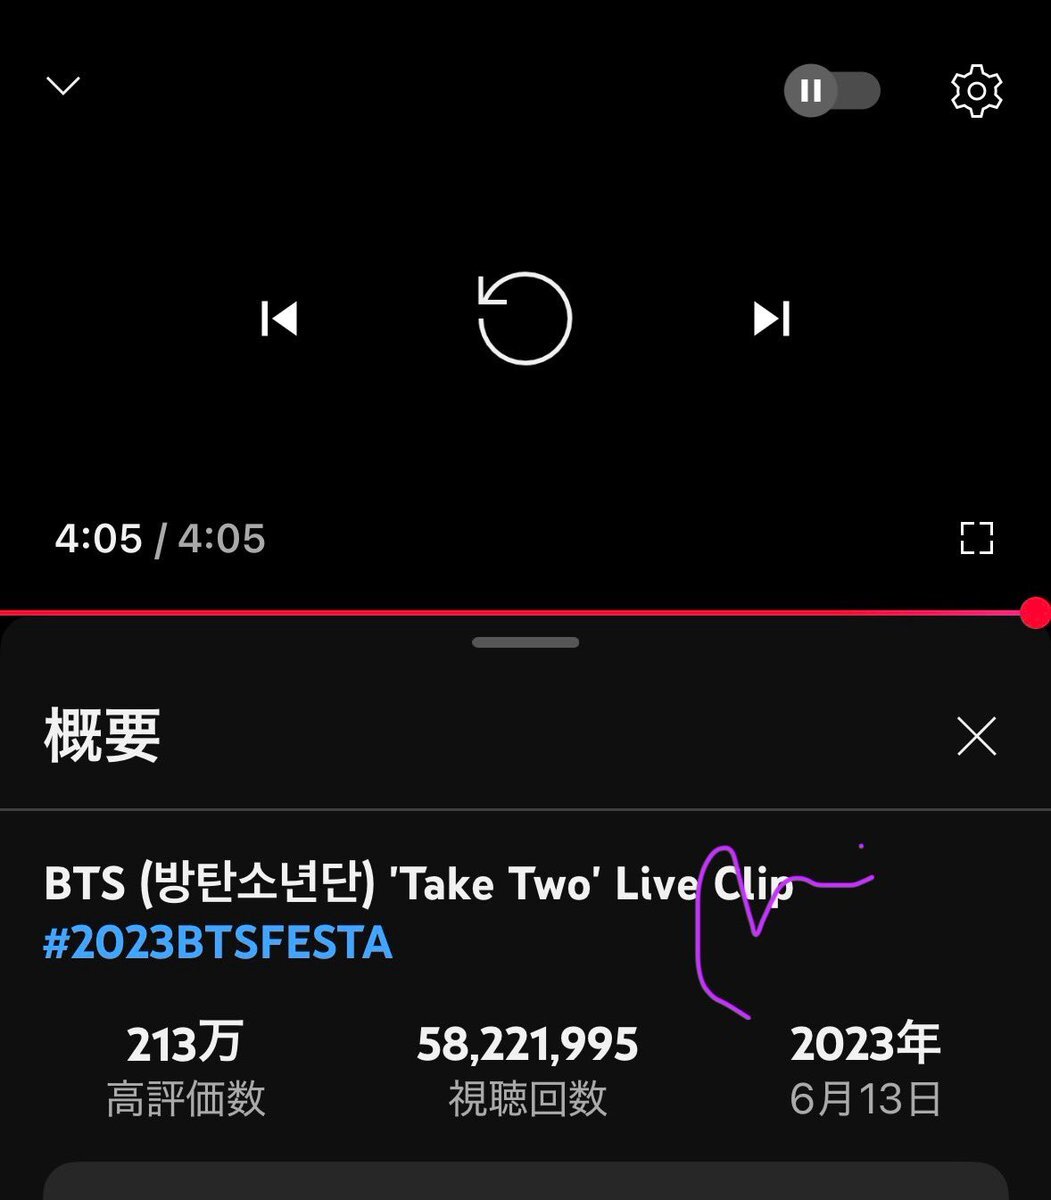The image size is (1051, 1200).
Task: Enter fullscreen mode
Action: pyautogui.click(x=976, y=538)
